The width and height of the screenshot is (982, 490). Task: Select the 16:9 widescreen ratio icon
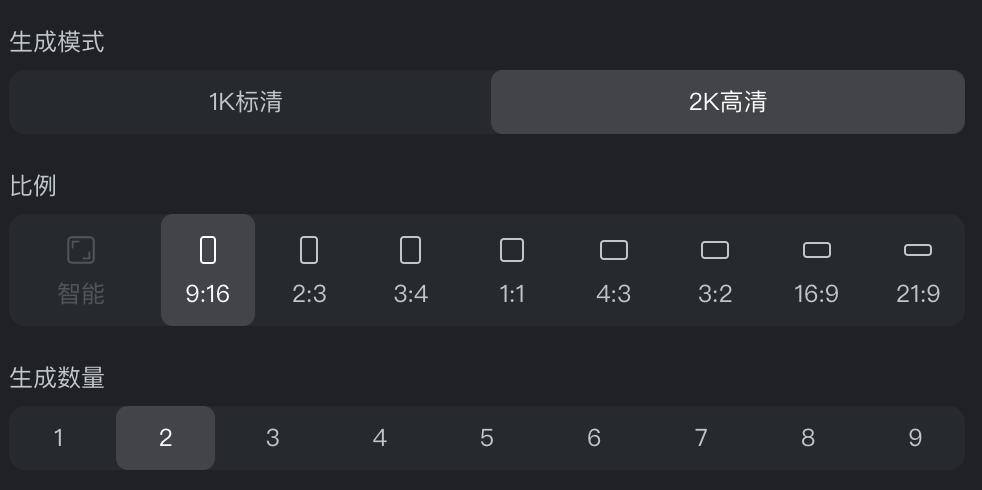(816, 250)
